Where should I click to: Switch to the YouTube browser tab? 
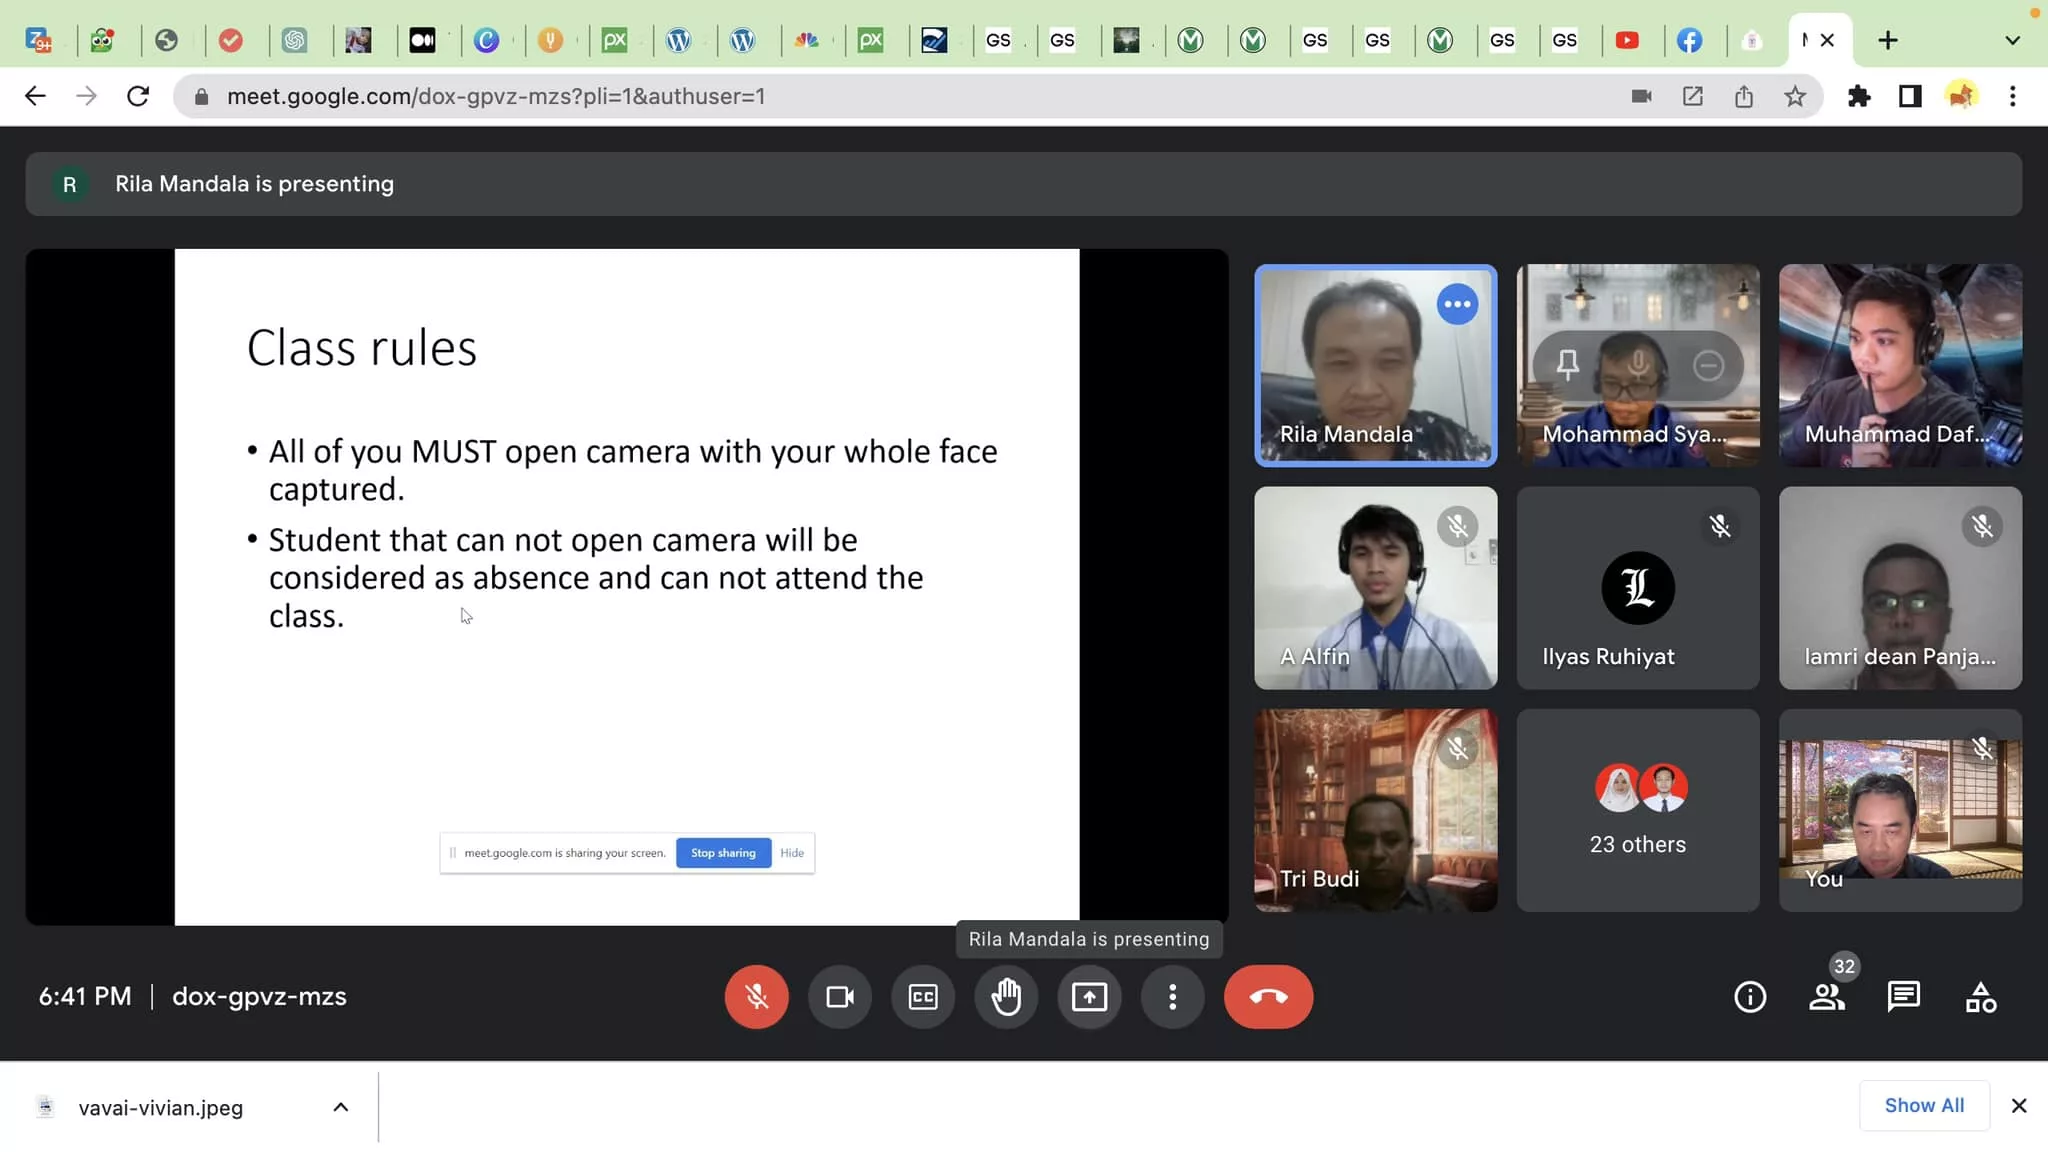click(1627, 40)
